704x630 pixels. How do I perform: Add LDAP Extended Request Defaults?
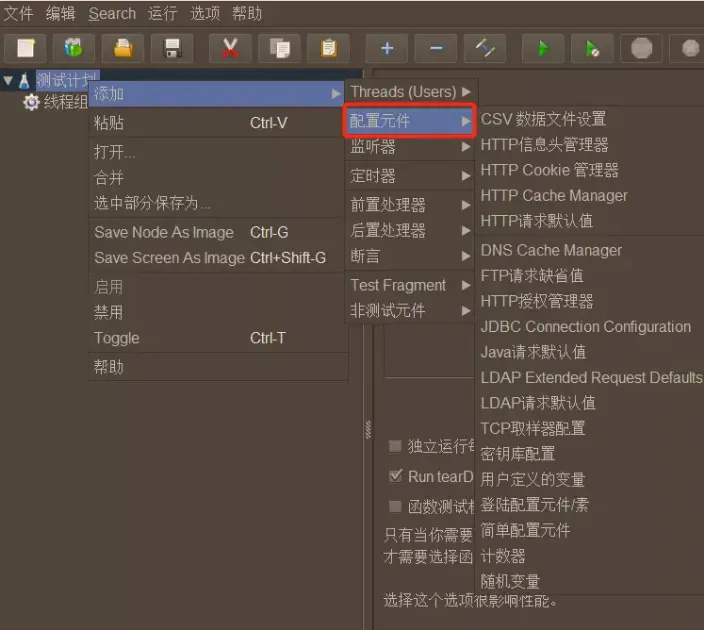coord(590,378)
